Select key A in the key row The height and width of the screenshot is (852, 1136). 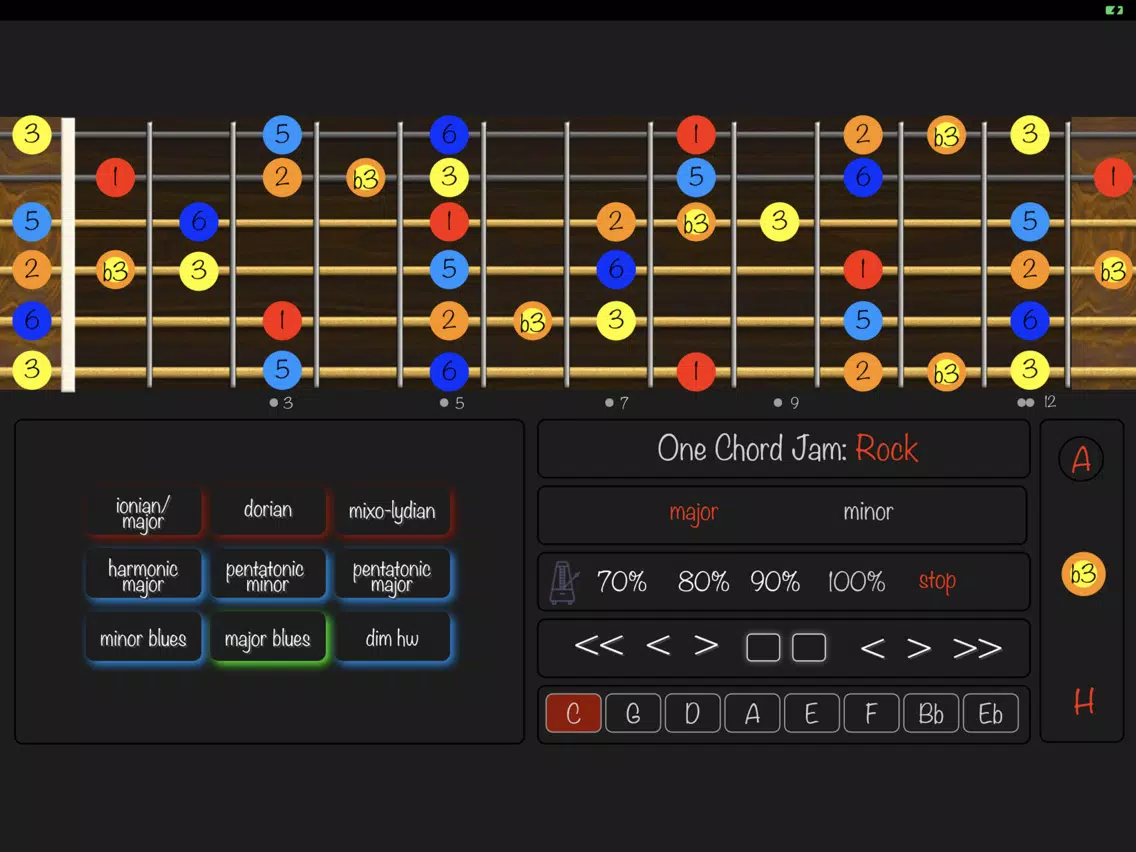coord(752,714)
